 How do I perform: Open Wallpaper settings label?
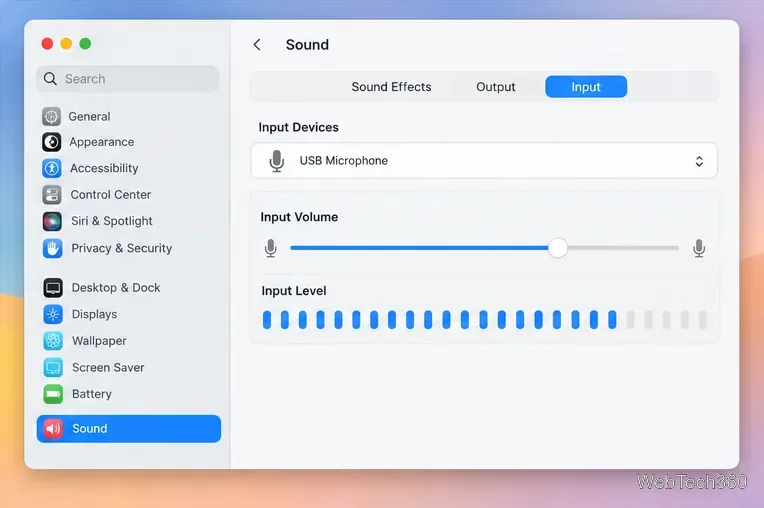coord(99,341)
